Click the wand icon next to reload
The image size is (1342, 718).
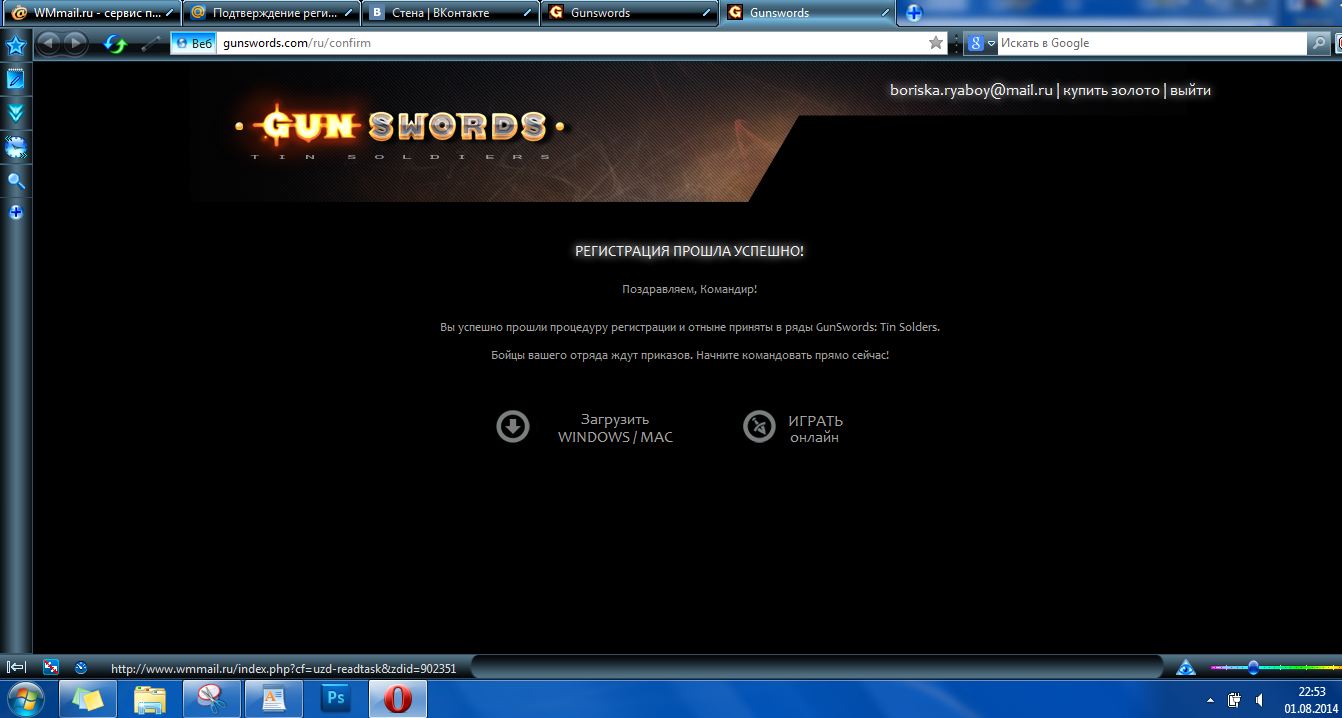click(151, 44)
